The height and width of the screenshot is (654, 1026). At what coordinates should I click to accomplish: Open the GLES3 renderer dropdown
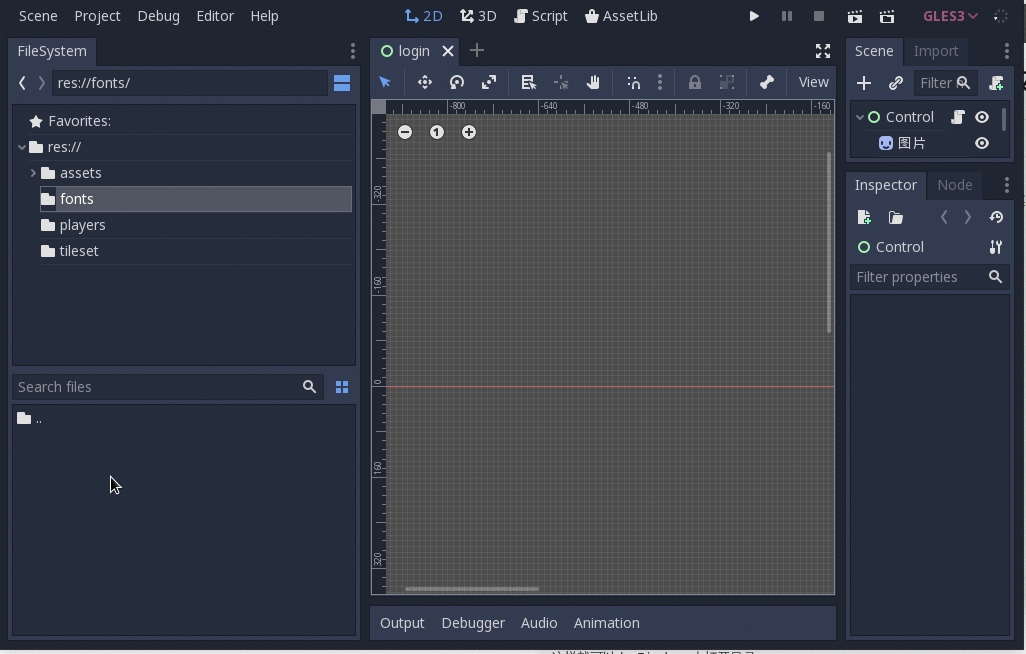point(947,16)
